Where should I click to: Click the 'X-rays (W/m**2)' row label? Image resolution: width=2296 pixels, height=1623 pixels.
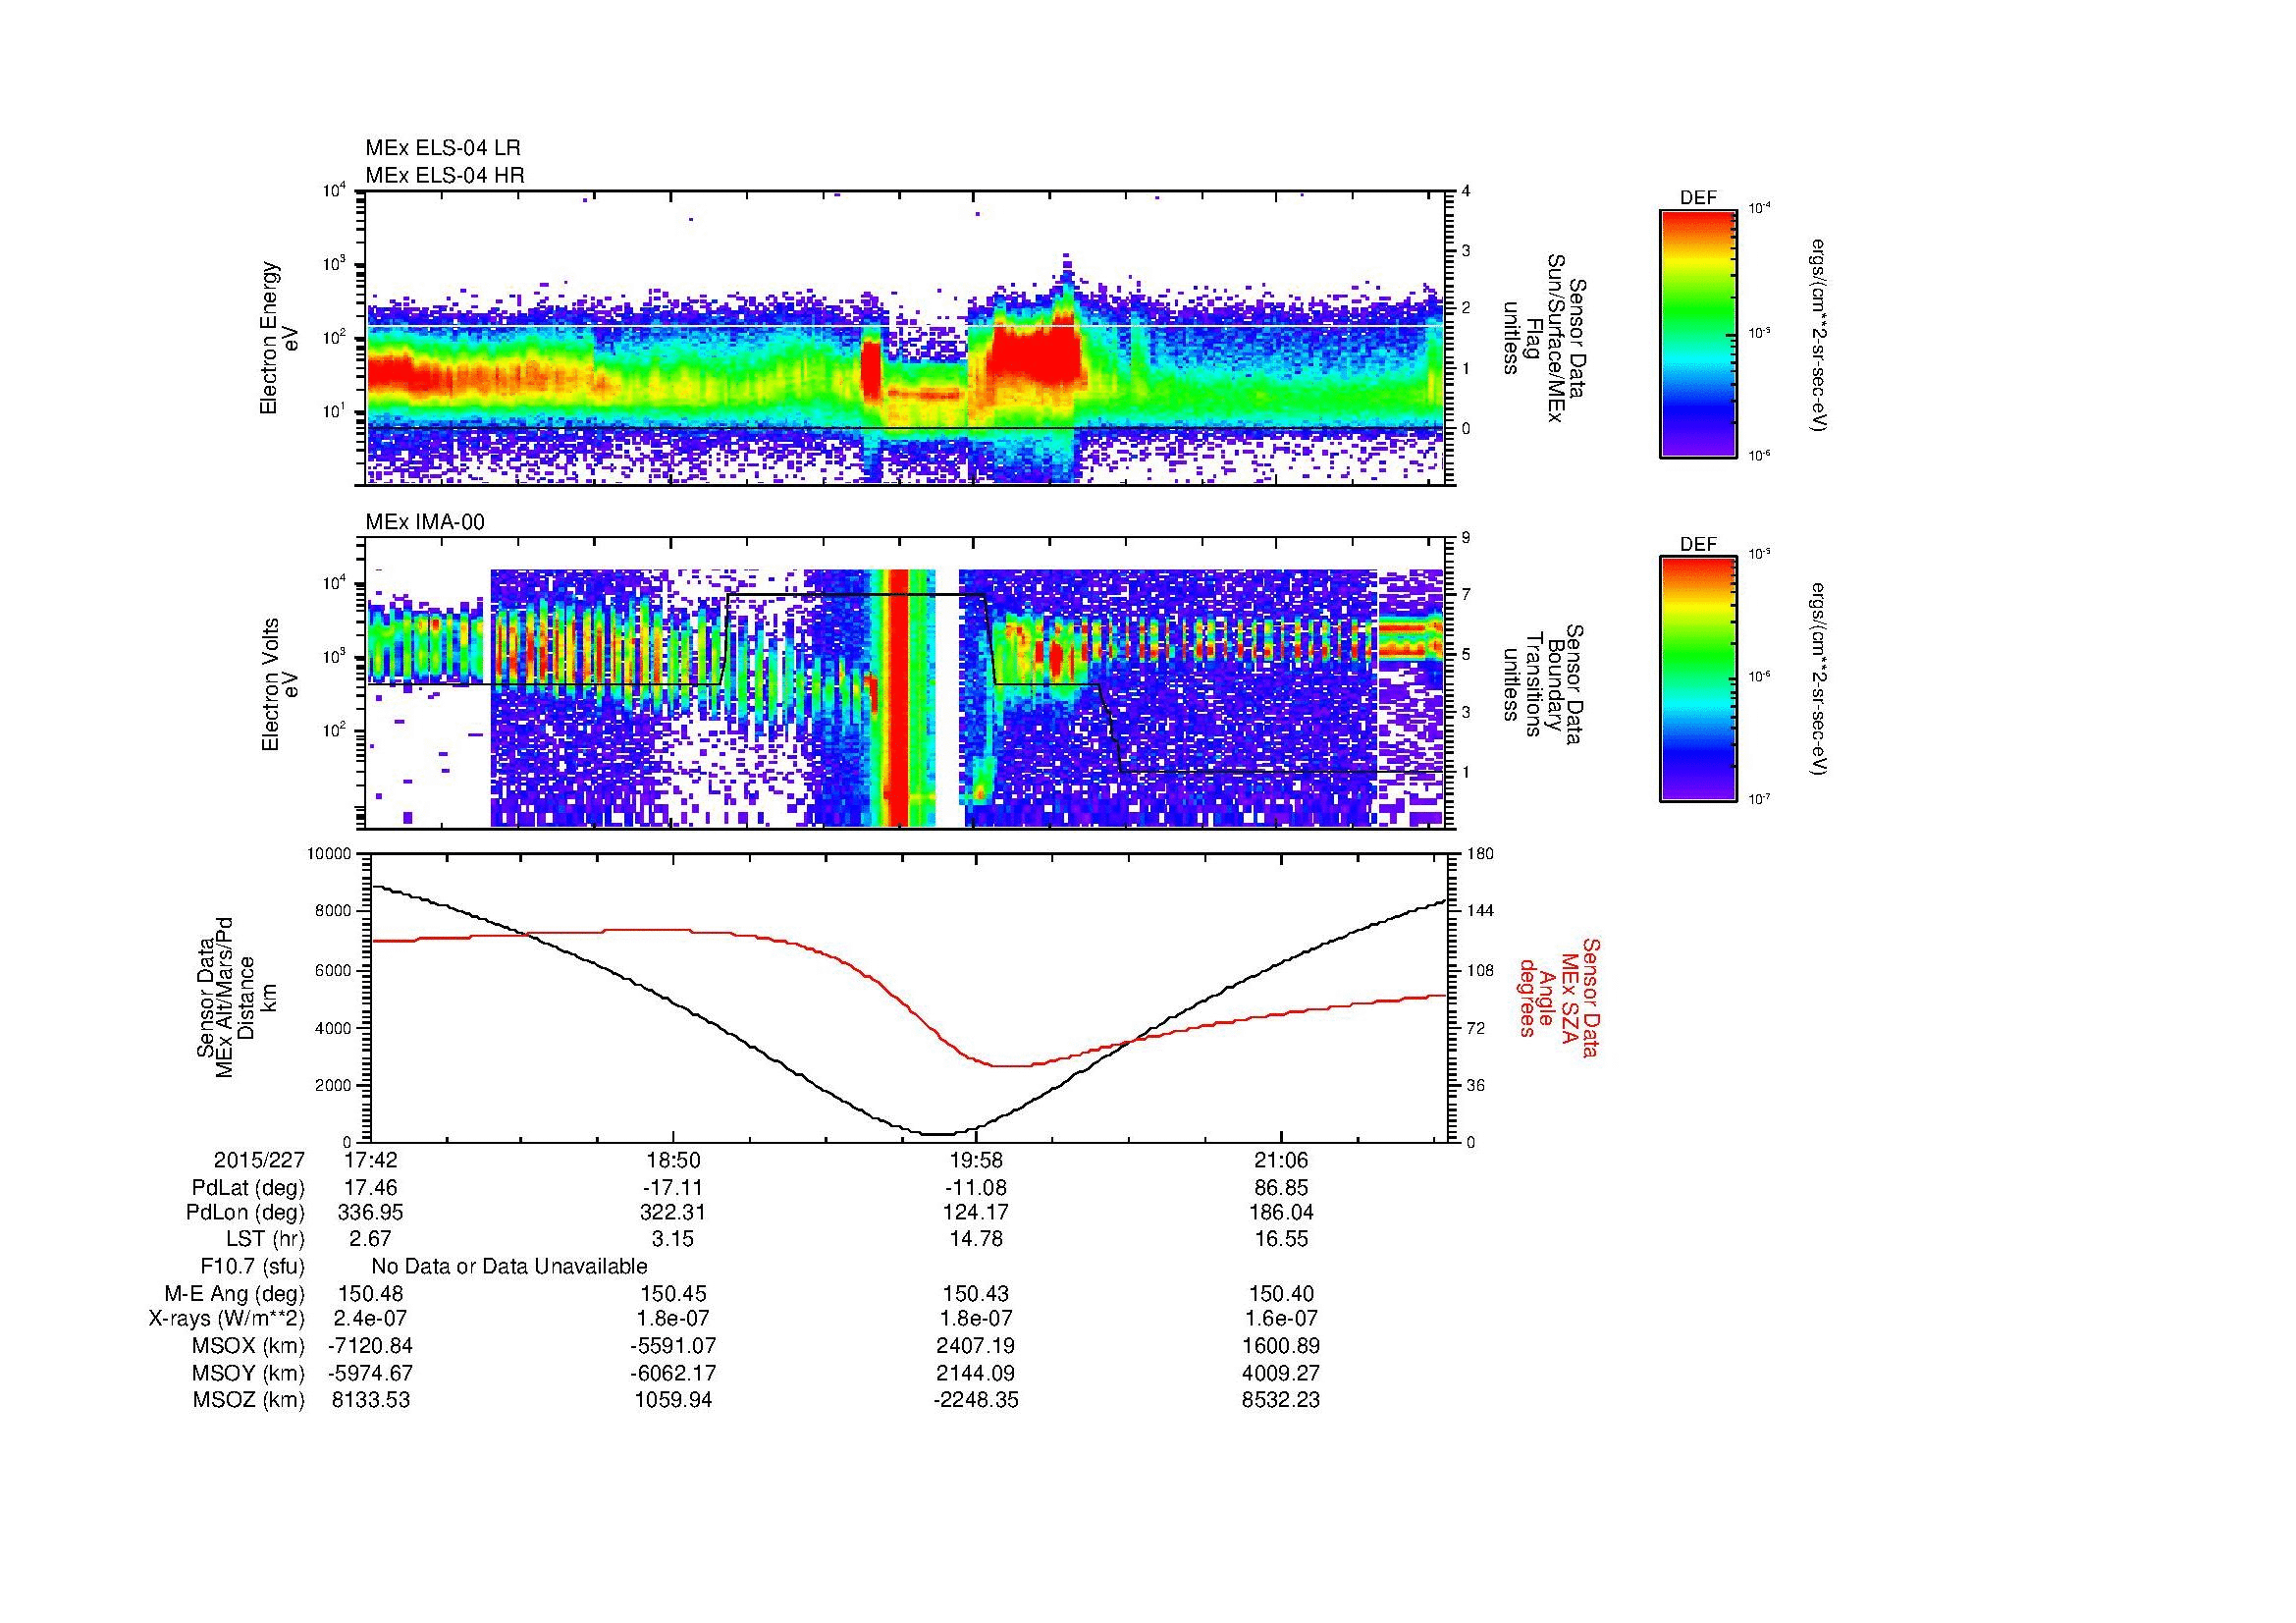click(227, 1319)
